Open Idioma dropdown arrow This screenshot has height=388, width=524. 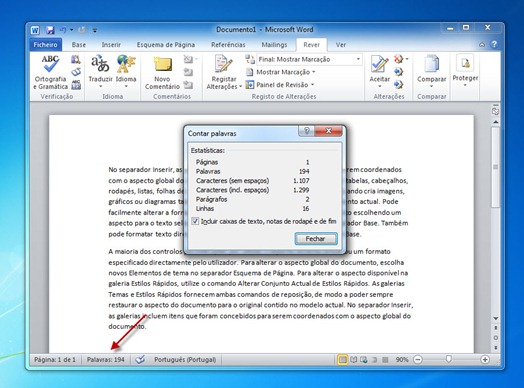(x=126, y=87)
